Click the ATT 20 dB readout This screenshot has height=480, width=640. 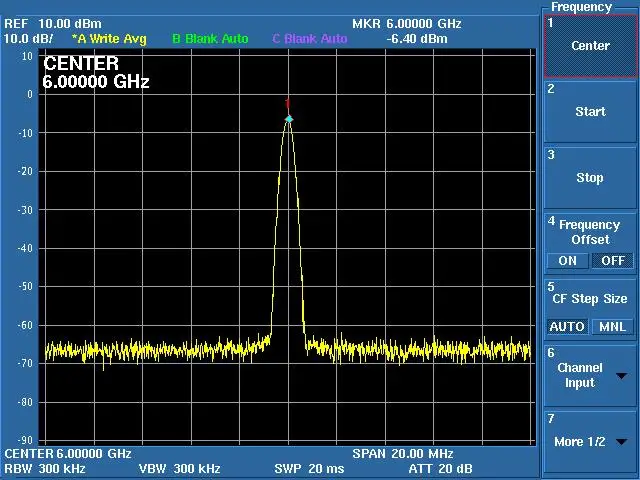tap(440, 469)
